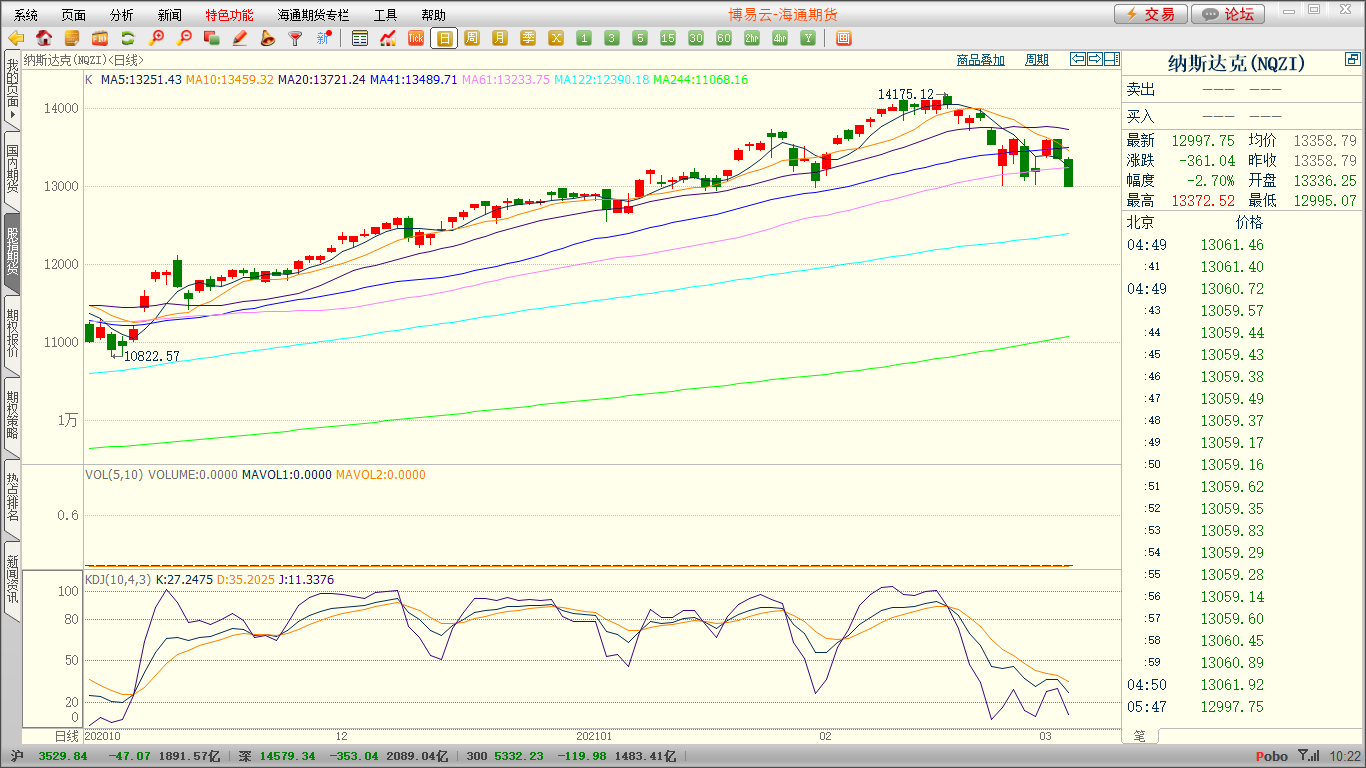Click the F10 info toolbar icon

pyautogui.click(x=100, y=38)
